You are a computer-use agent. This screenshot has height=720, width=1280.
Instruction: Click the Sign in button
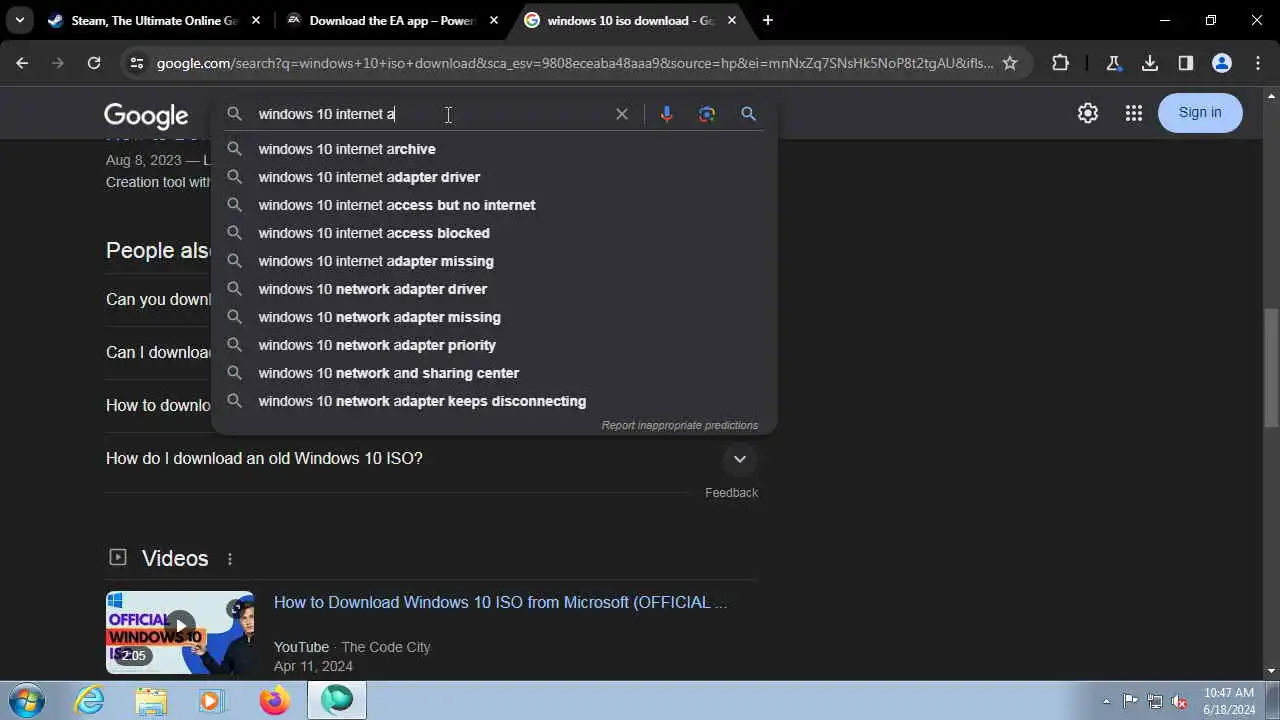point(1200,112)
